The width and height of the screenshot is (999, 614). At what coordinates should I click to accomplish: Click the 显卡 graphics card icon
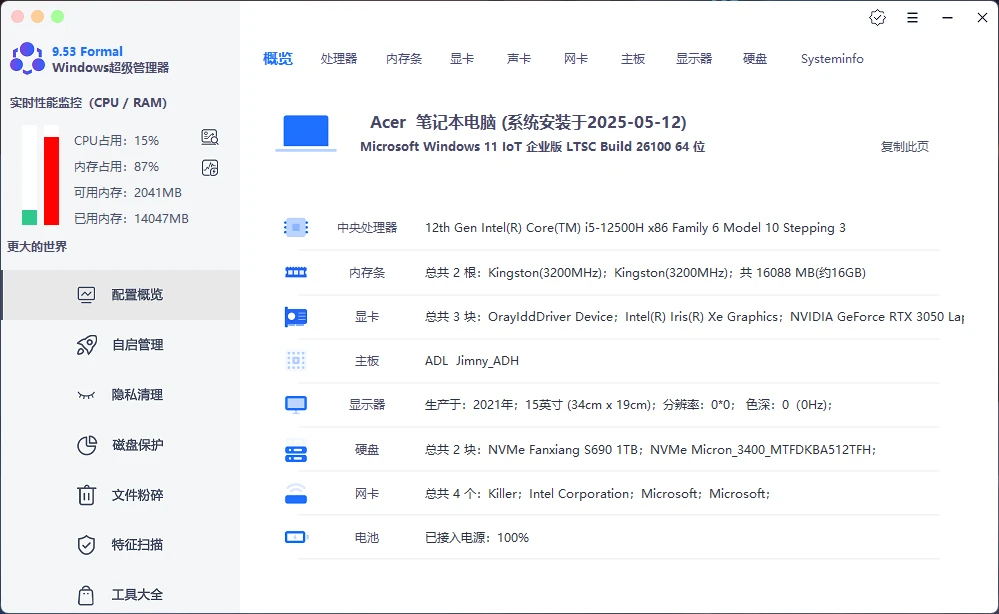point(296,317)
